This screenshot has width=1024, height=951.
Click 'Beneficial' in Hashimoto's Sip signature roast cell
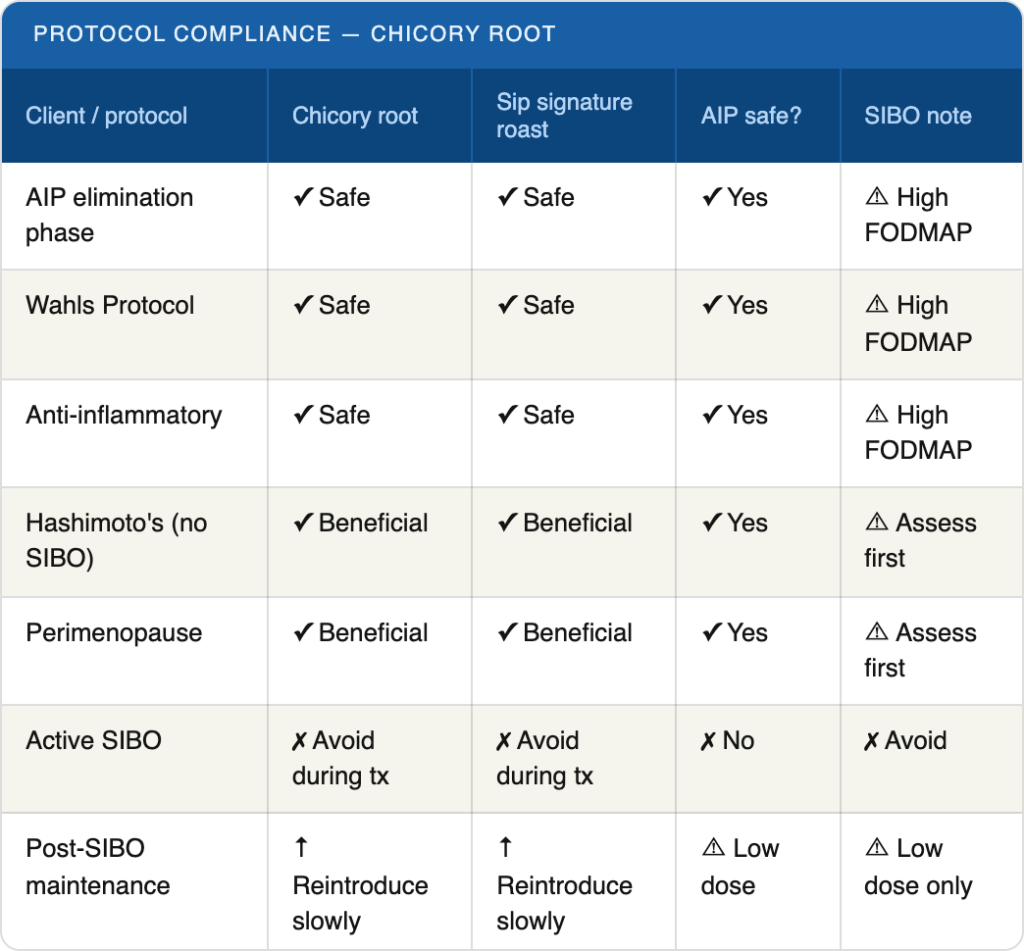click(x=577, y=523)
